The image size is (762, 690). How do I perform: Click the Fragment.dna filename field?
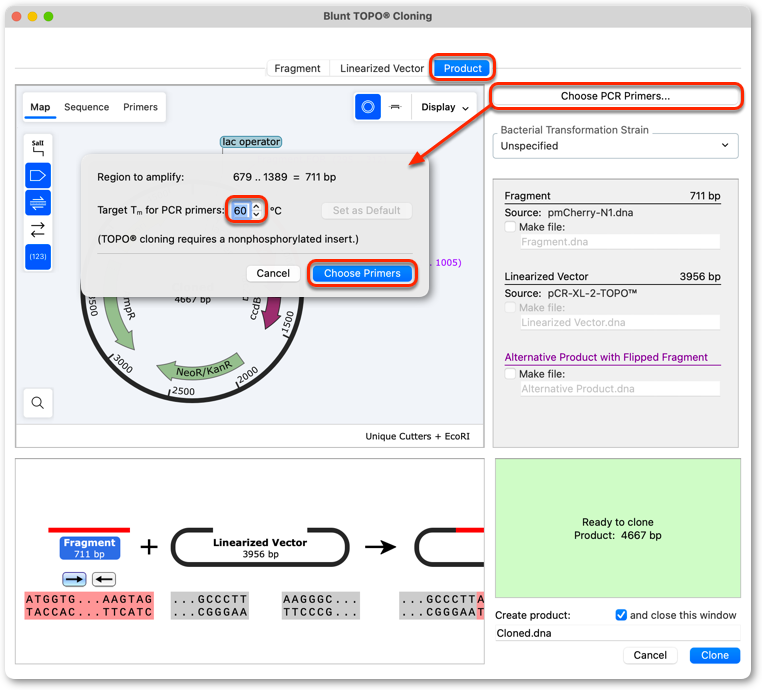[x=620, y=242]
